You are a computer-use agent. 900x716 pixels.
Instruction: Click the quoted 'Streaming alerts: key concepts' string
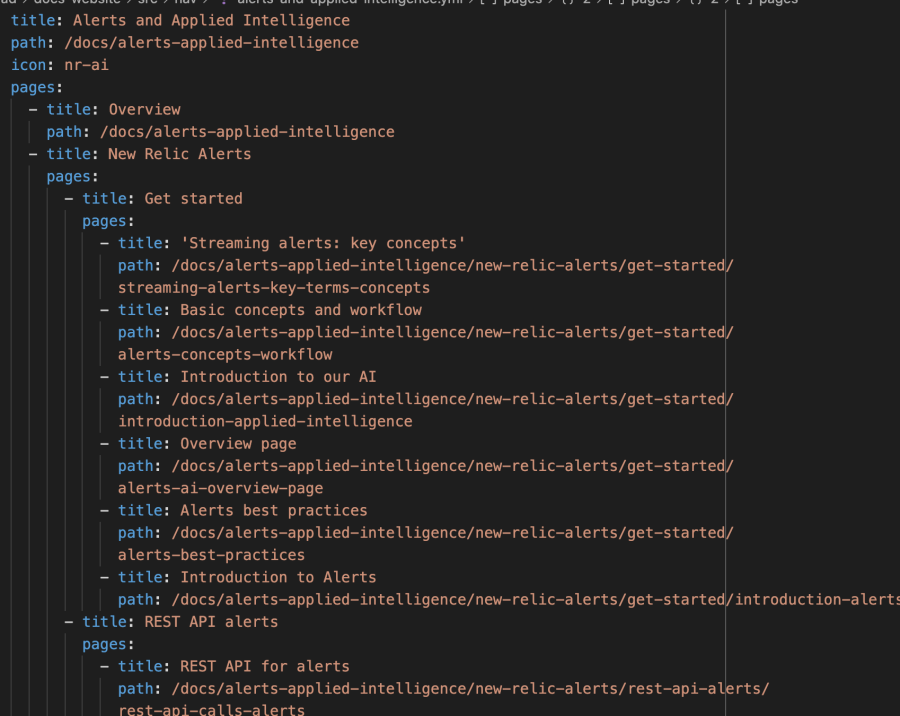pyautogui.click(x=323, y=243)
